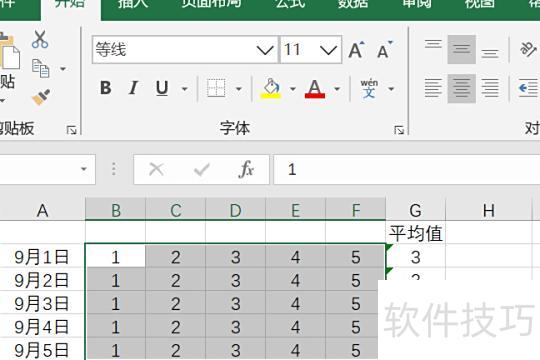Image resolution: width=540 pixels, height=360 pixels.
Task: Expand the font color dropdown arrow
Action: click(x=337, y=89)
